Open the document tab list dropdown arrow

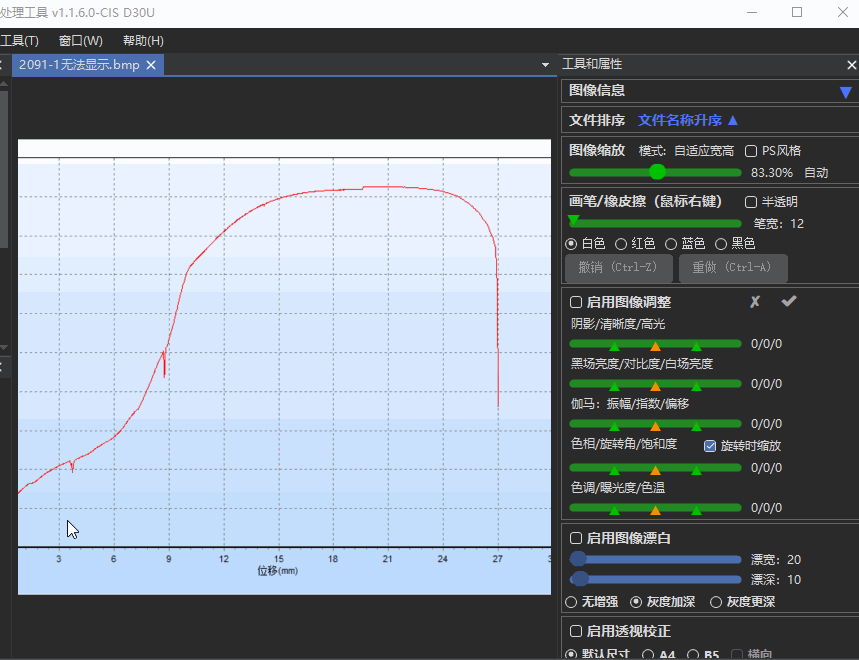(545, 65)
